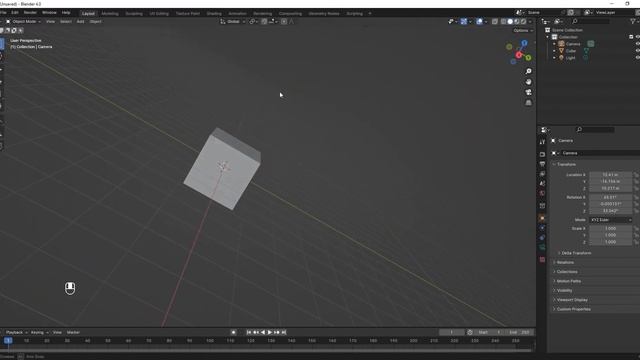Jump to timeline end frame button
The height and width of the screenshot is (360, 640).
tap(284, 333)
